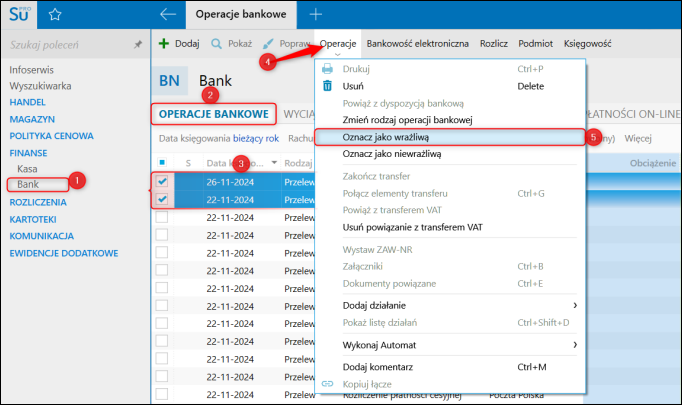The height and width of the screenshot is (405, 682).
Task: Open favorites via the star icon
Action: (x=55, y=14)
